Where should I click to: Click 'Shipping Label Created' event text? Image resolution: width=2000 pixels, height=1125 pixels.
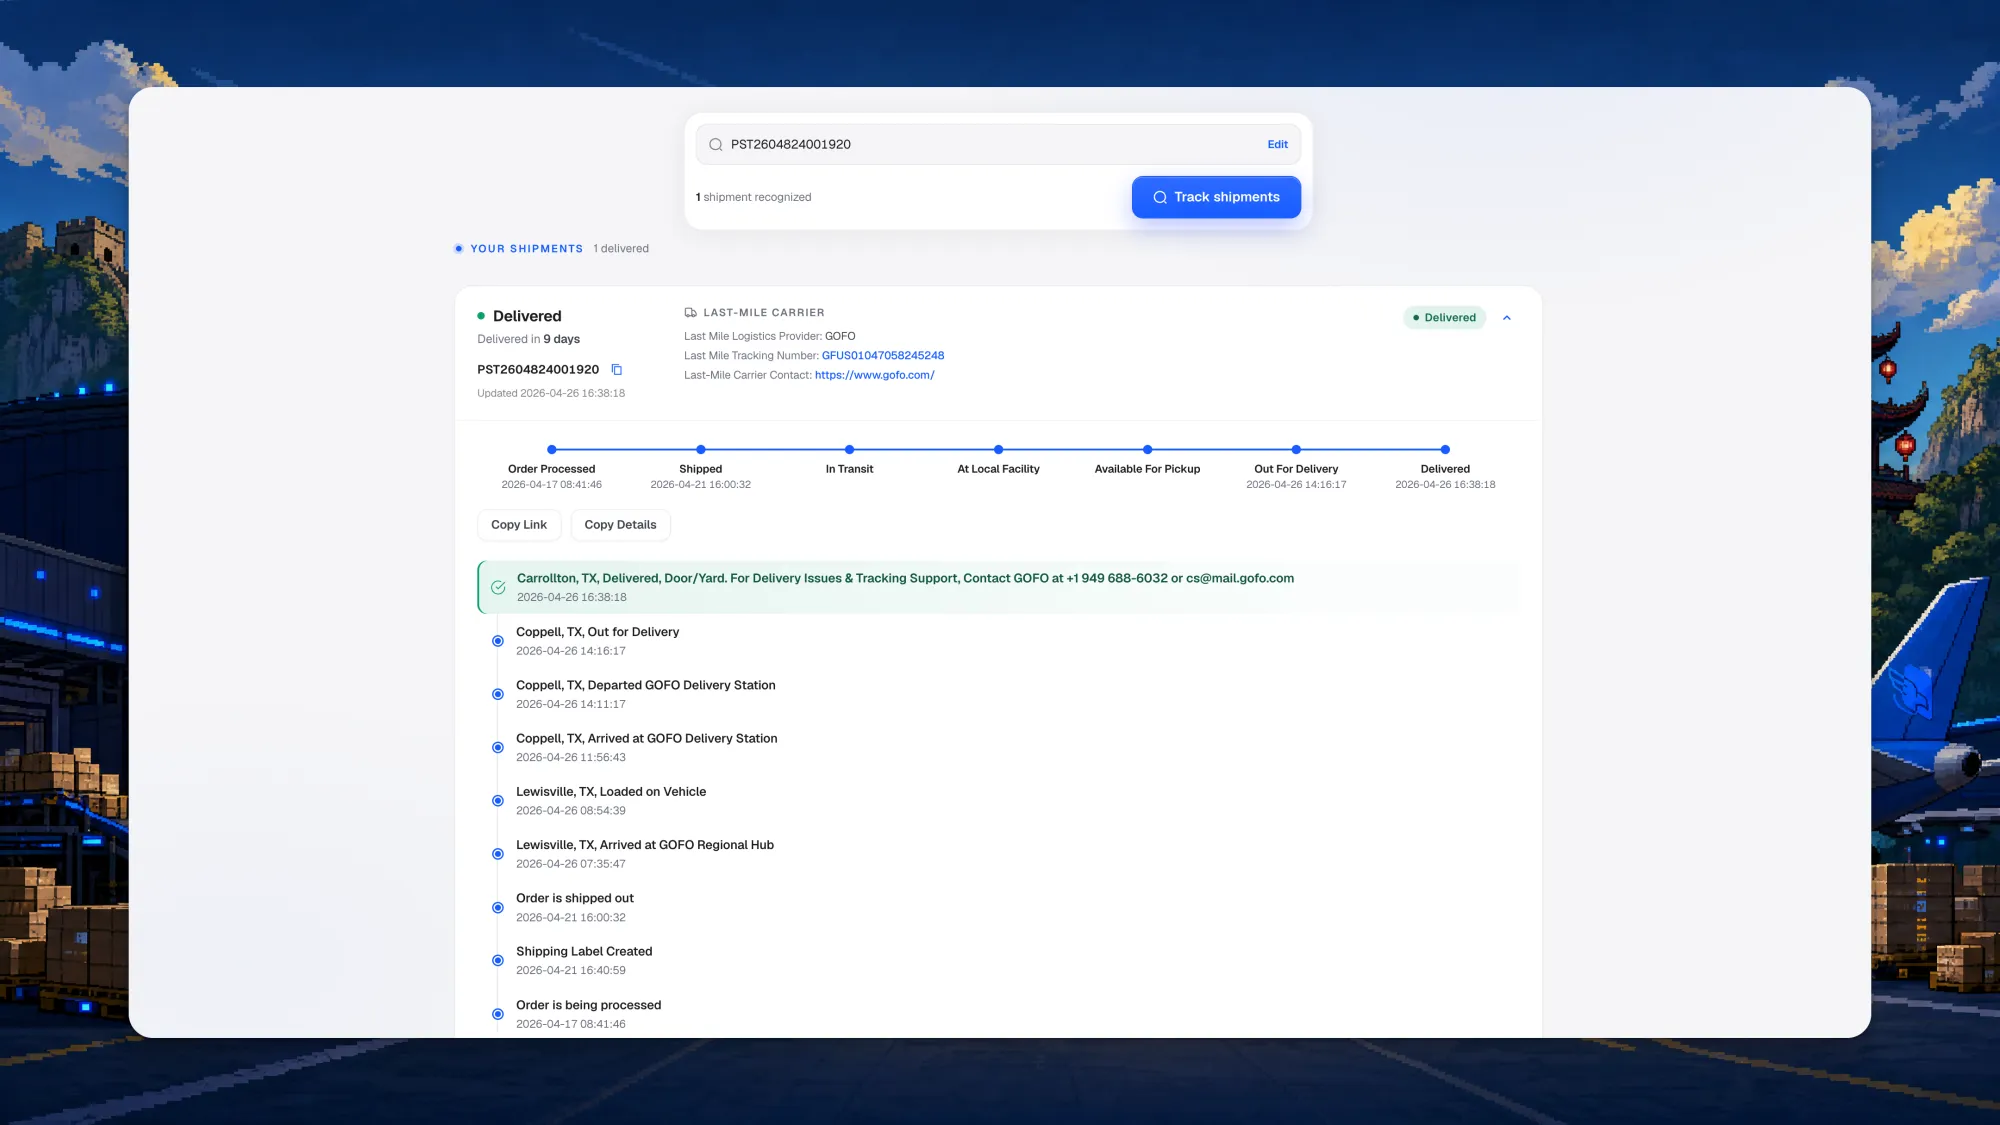584,952
